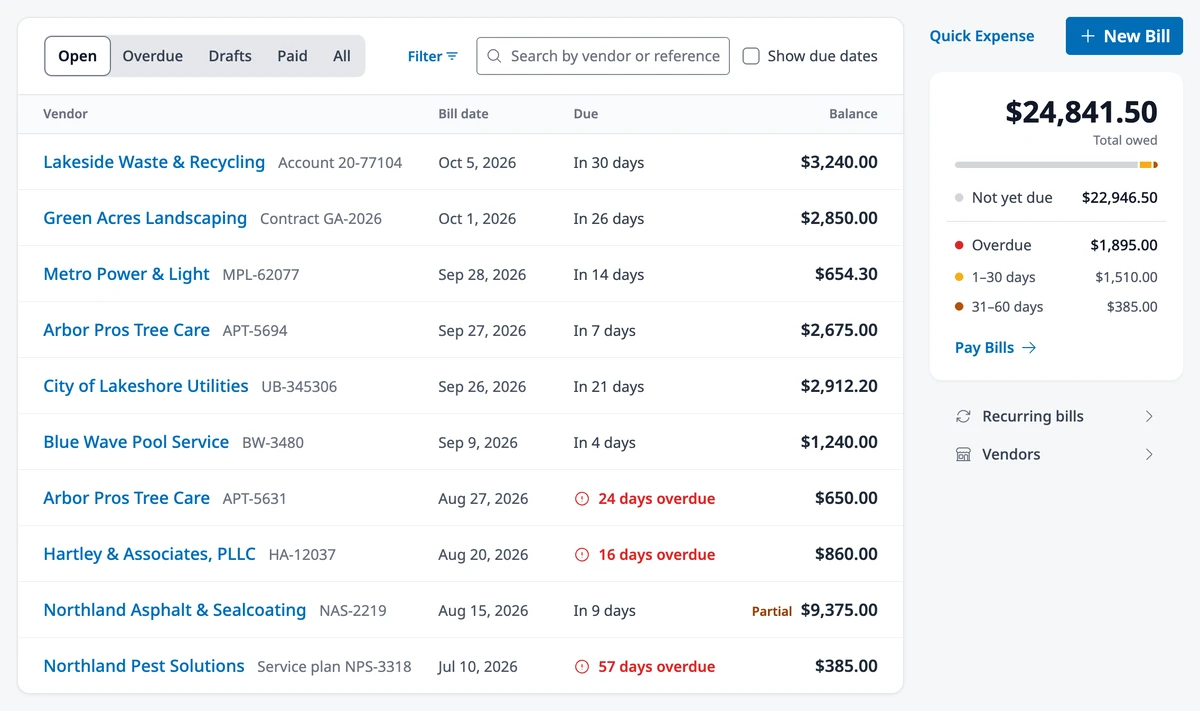Click the arrow icon beside Pay Bills

click(1029, 348)
